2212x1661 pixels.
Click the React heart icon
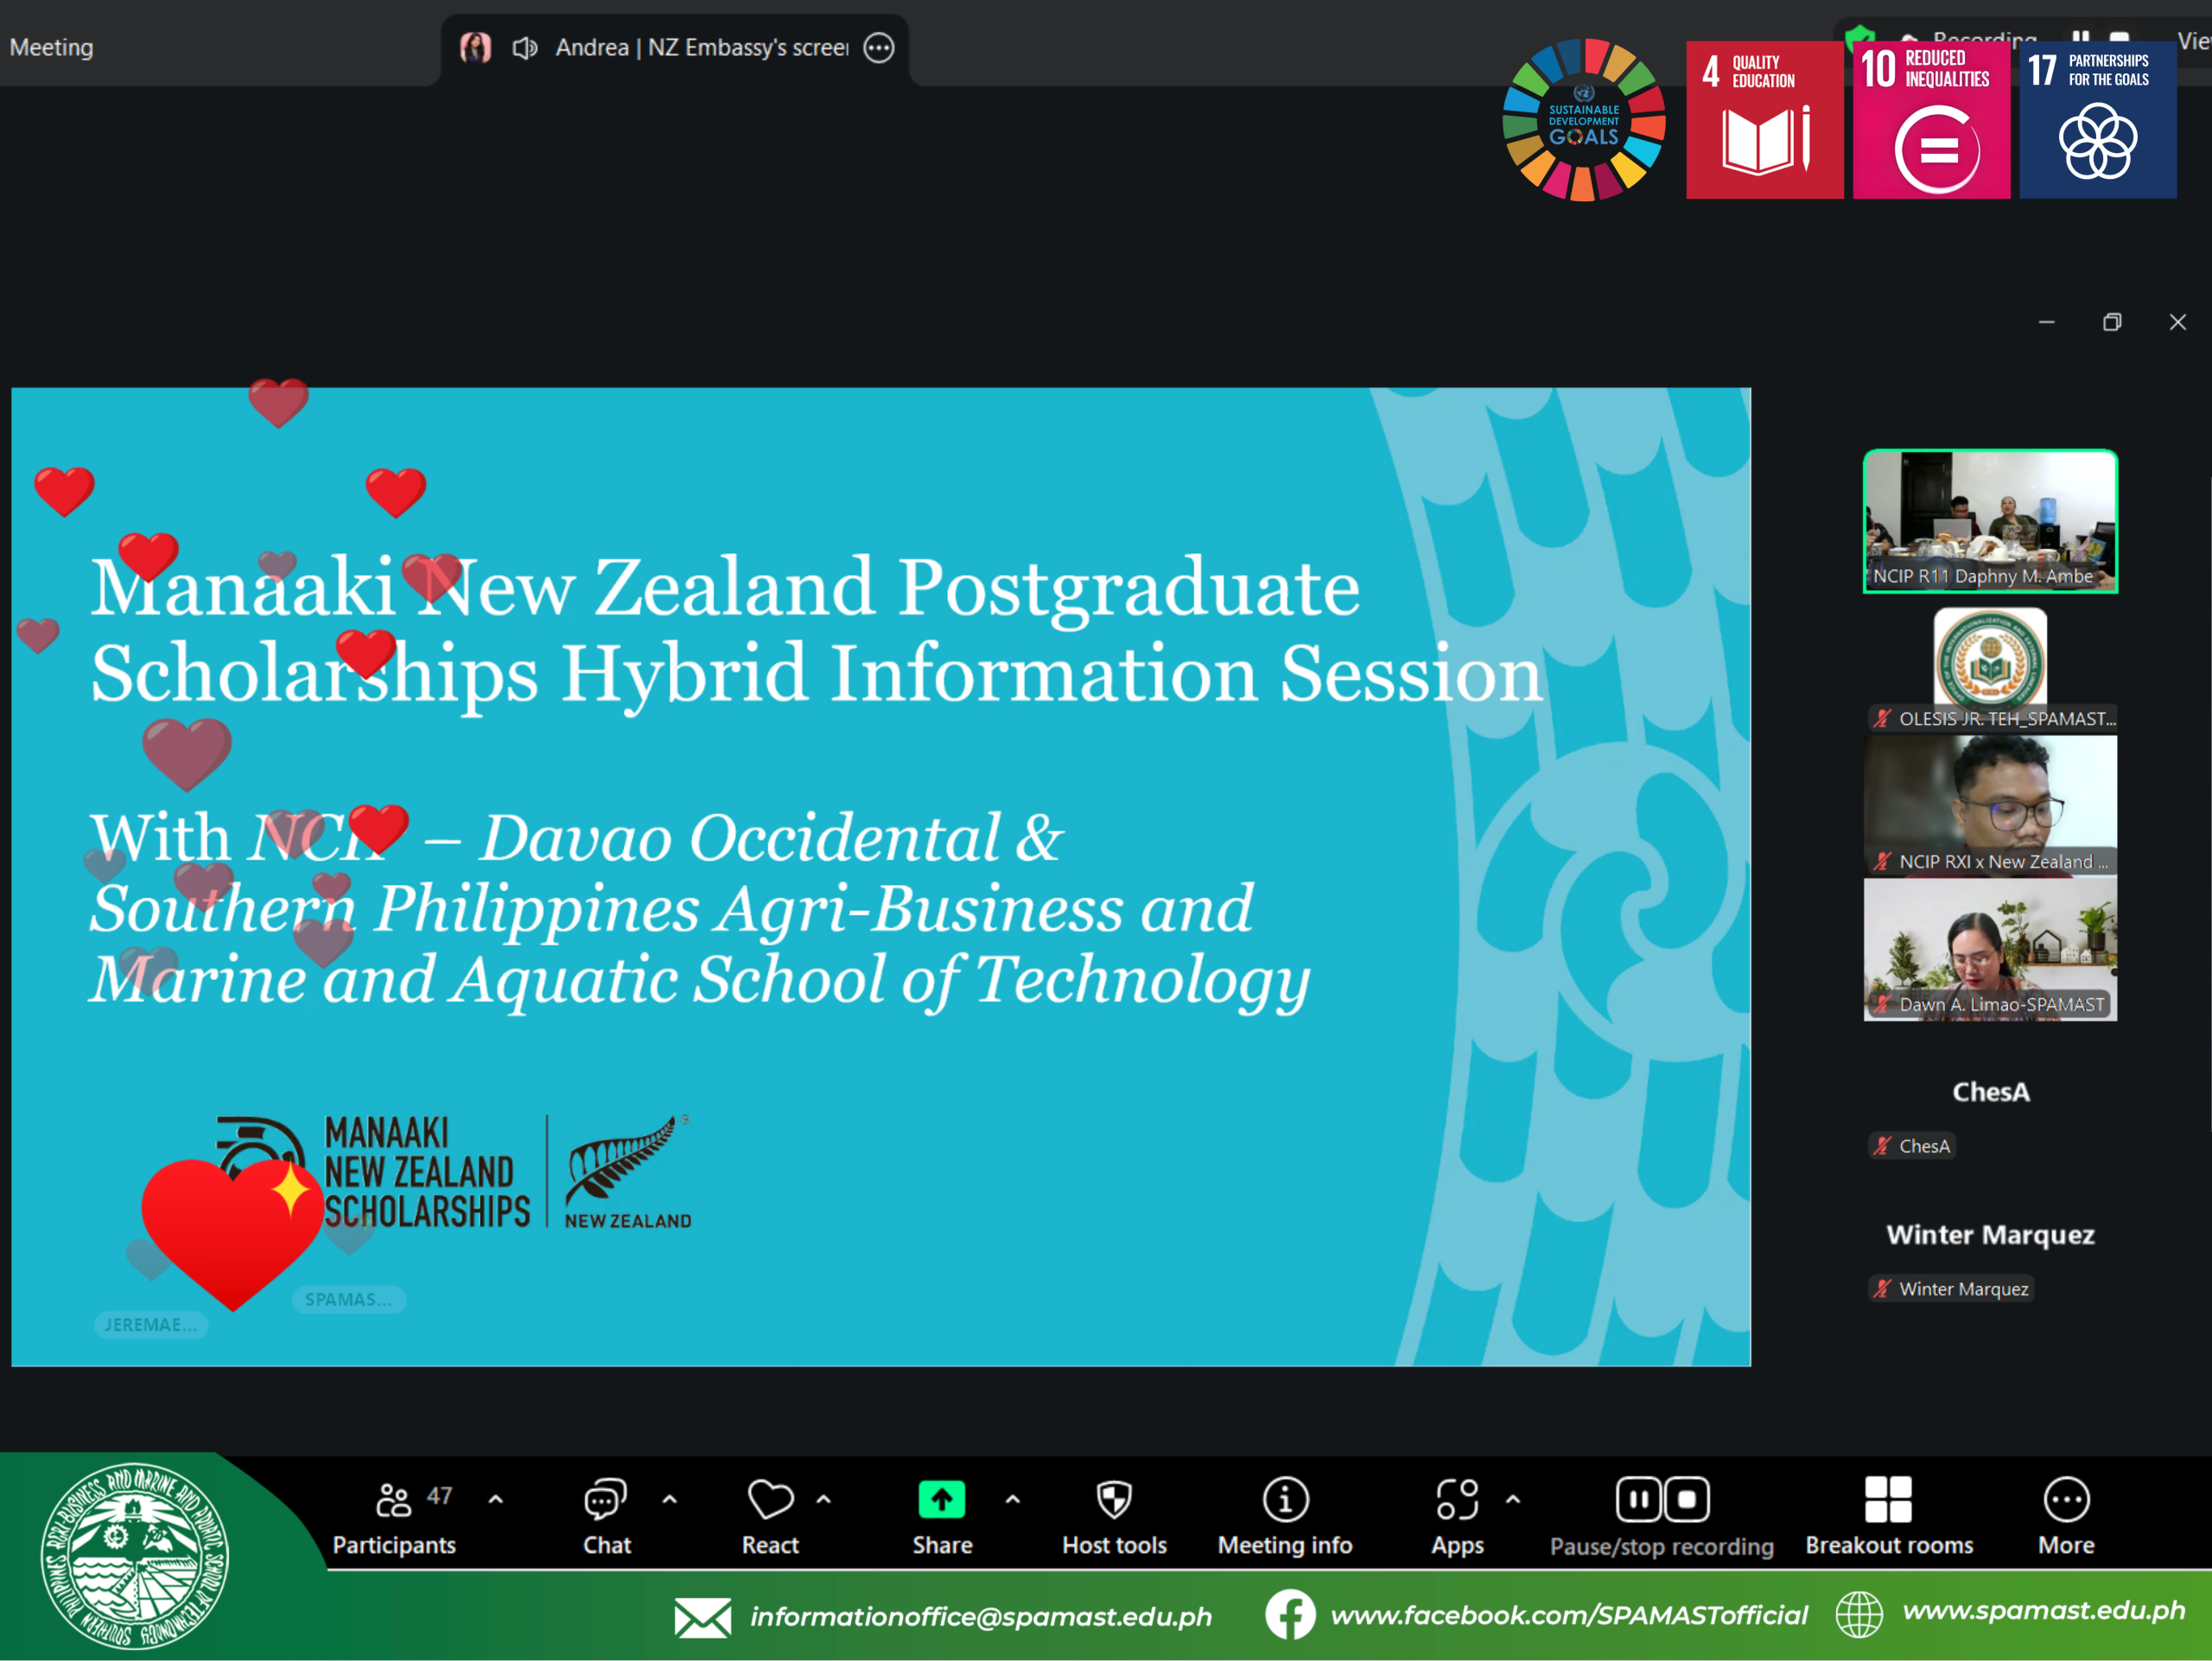[x=769, y=1499]
